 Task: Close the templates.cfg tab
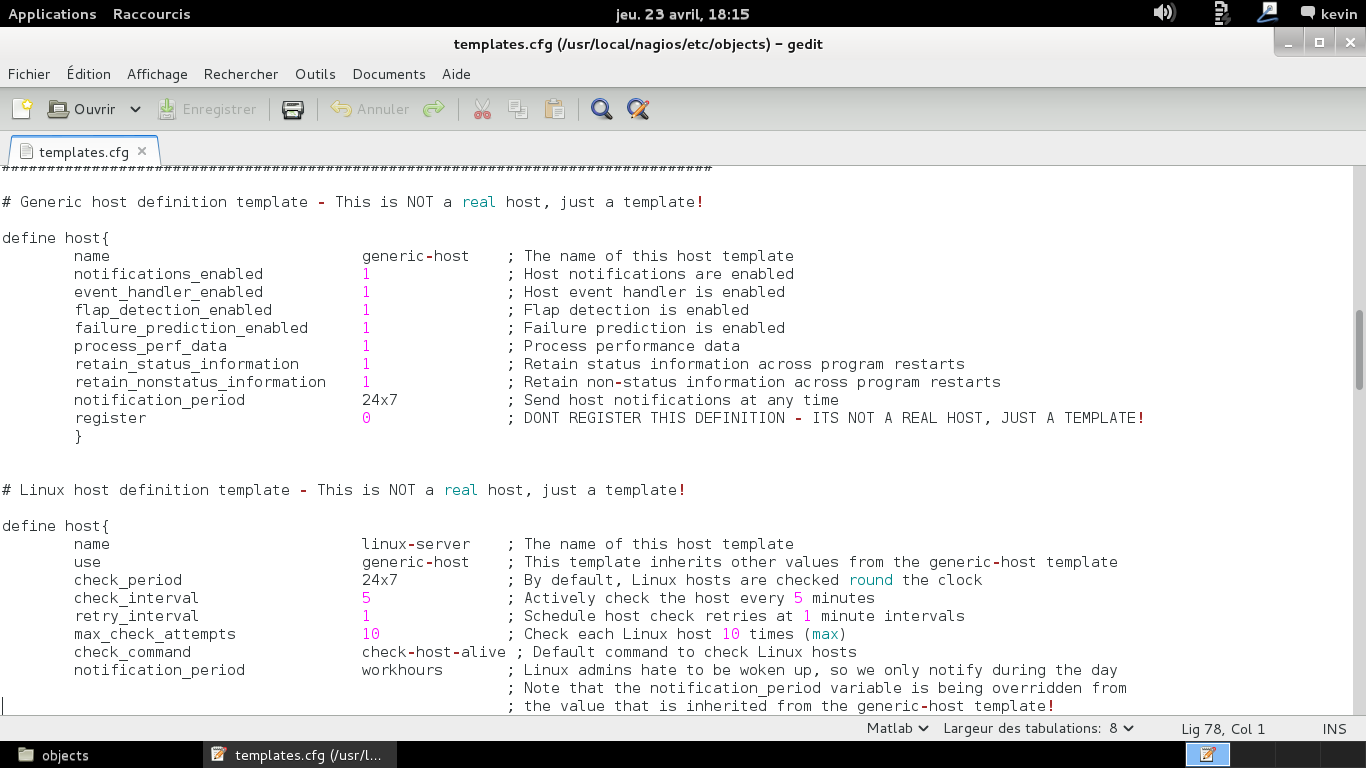(x=142, y=151)
